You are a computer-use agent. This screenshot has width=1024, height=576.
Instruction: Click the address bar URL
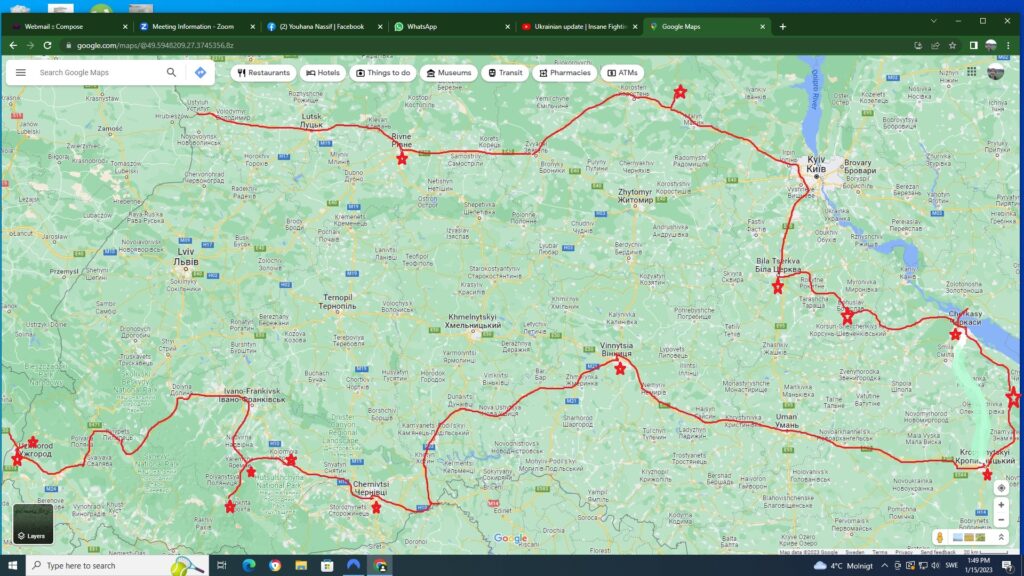pos(155,46)
